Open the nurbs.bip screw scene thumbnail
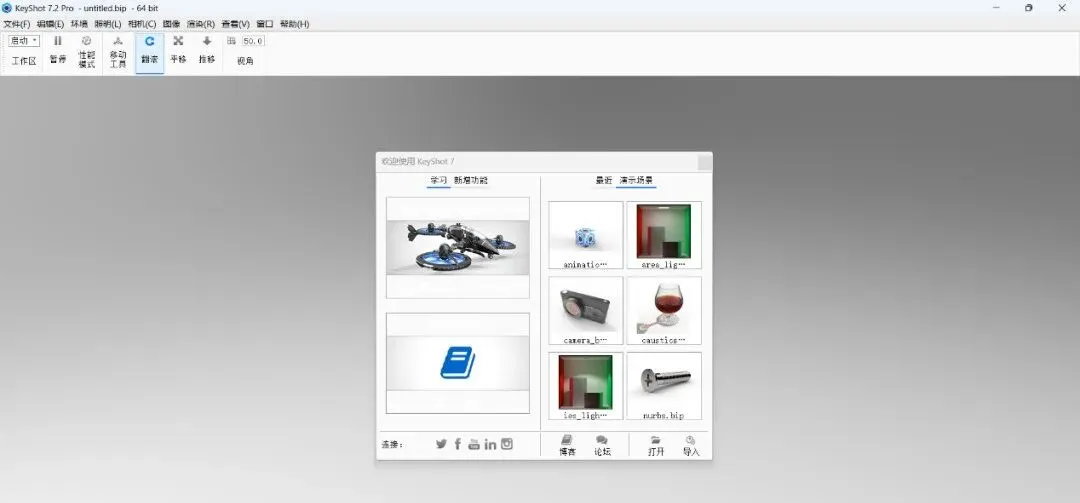This screenshot has height=503, width=1080. pos(664,386)
